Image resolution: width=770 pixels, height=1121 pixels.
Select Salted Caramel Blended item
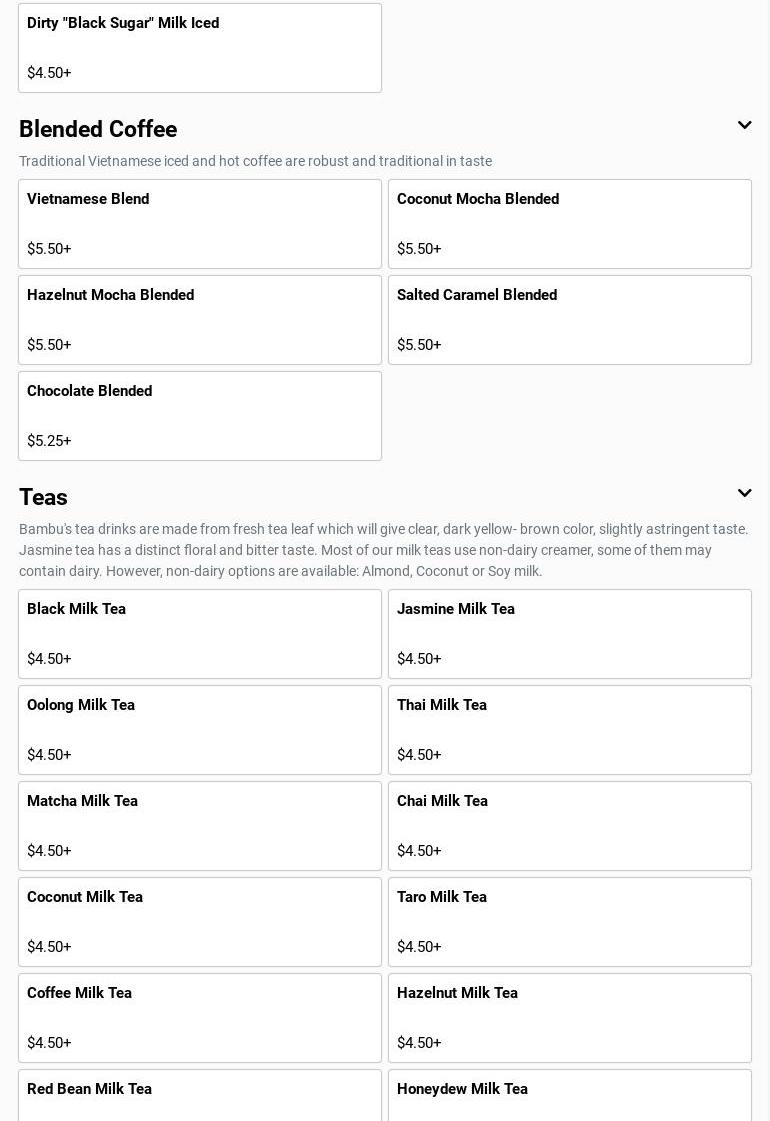(x=570, y=320)
